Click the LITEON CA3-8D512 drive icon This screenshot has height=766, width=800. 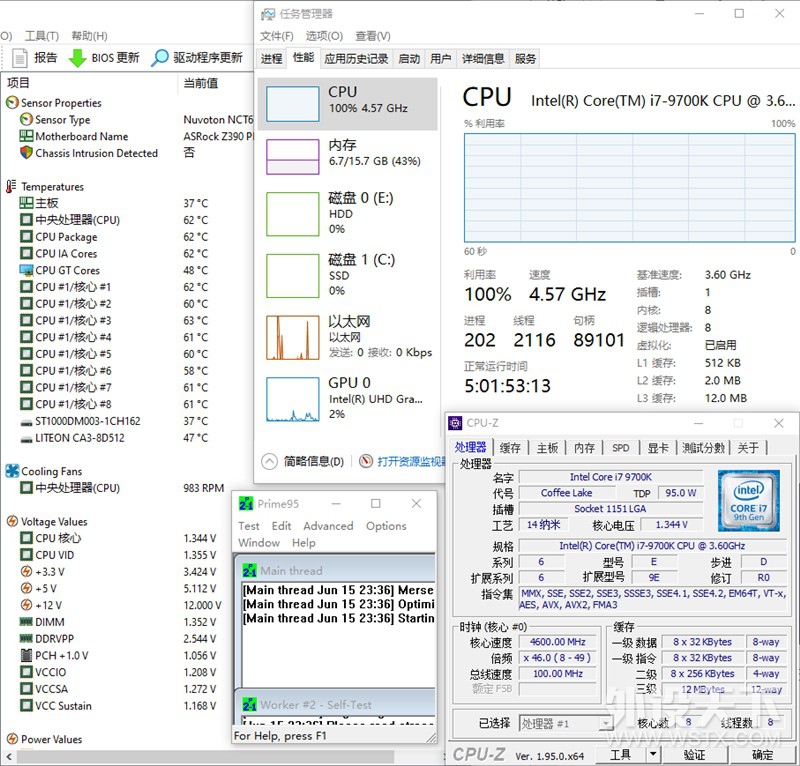26,438
